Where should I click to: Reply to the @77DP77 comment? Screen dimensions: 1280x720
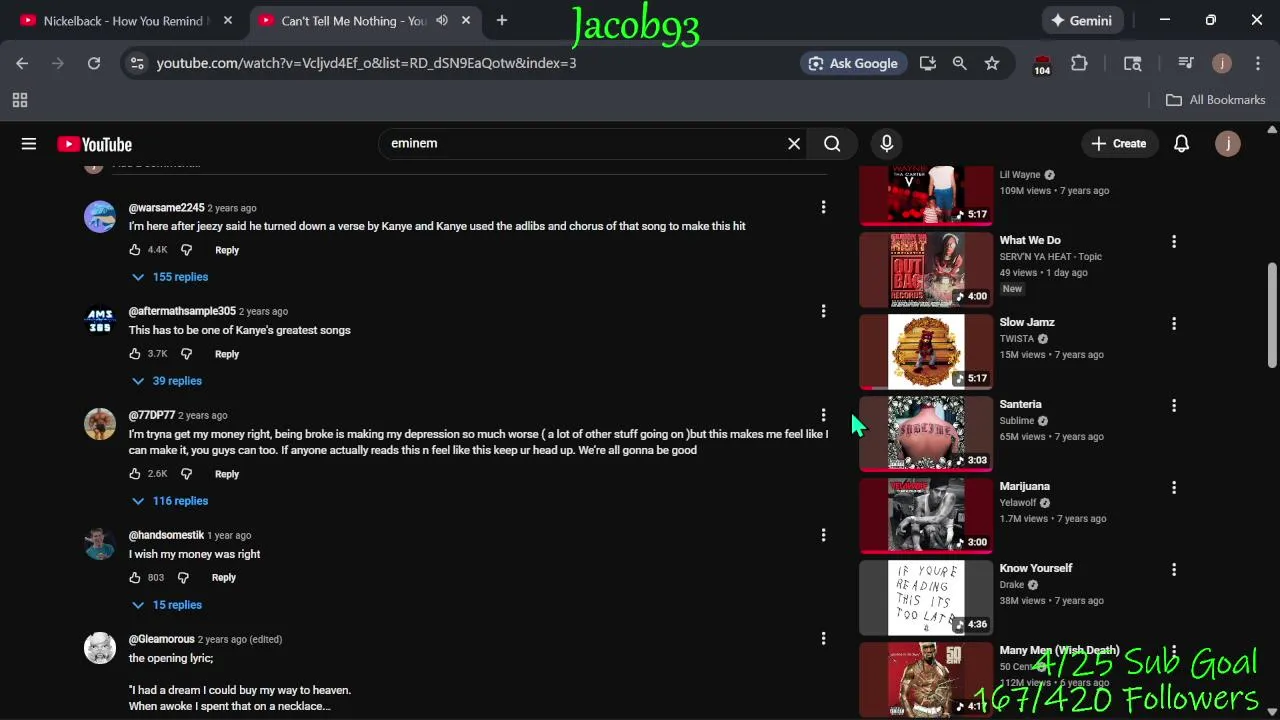tap(227, 474)
